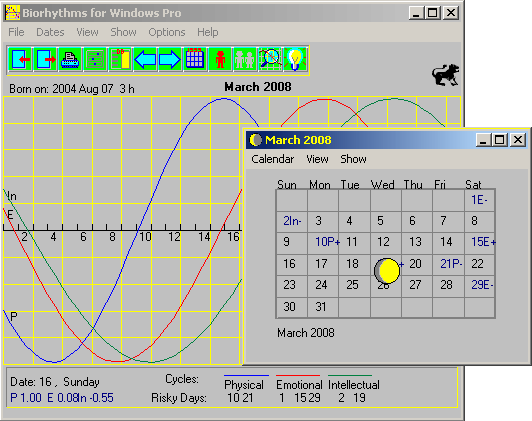This screenshot has height=421, width=532.
Task: Open the Help menu
Action: (208, 32)
